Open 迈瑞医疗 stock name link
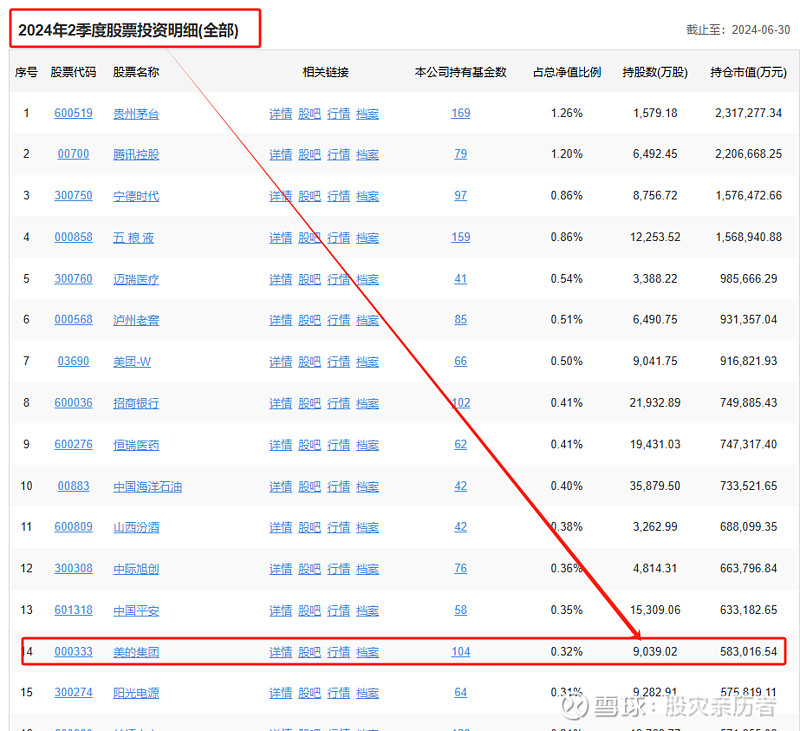Image resolution: width=800 pixels, height=731 pixels. tap(136, 280)
